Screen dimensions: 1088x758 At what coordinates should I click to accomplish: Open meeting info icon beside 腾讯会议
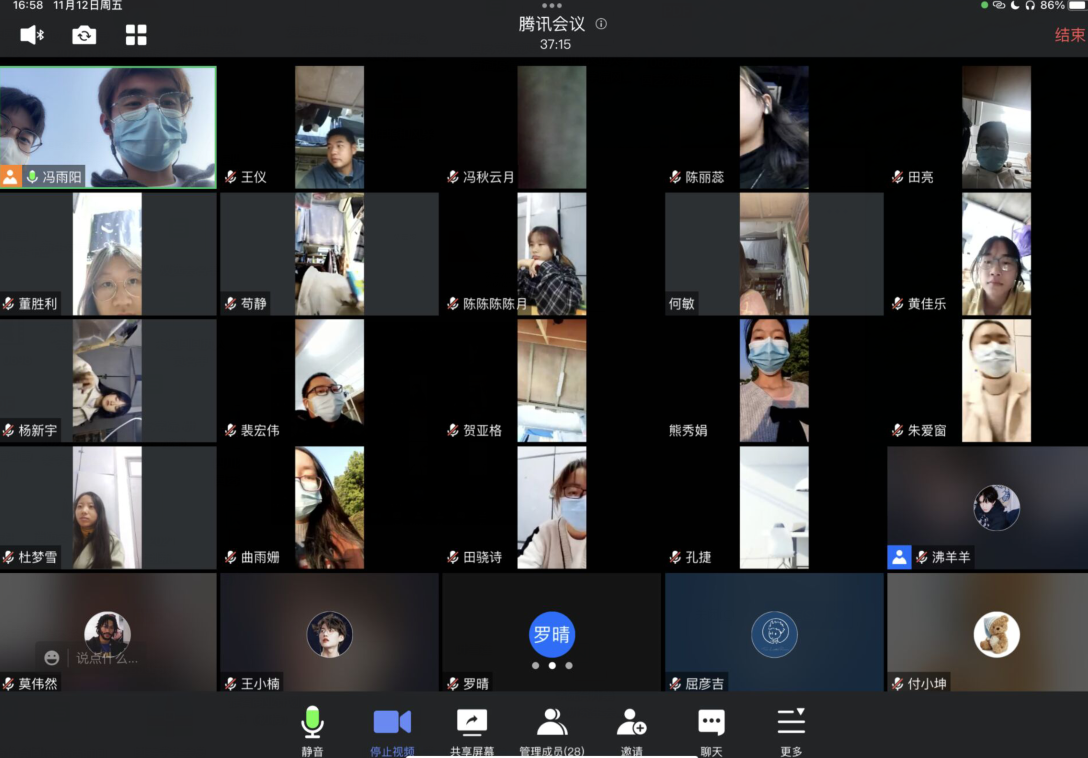601,24
